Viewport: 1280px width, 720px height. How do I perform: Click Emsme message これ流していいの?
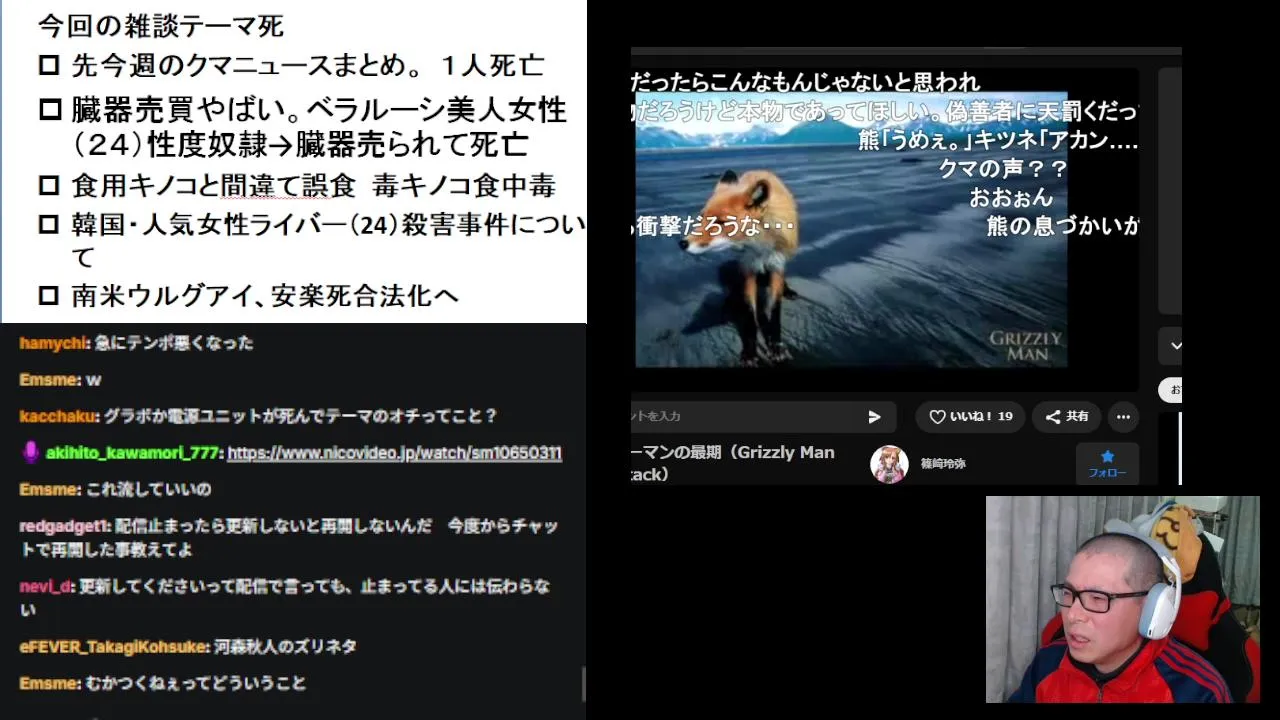149,490
